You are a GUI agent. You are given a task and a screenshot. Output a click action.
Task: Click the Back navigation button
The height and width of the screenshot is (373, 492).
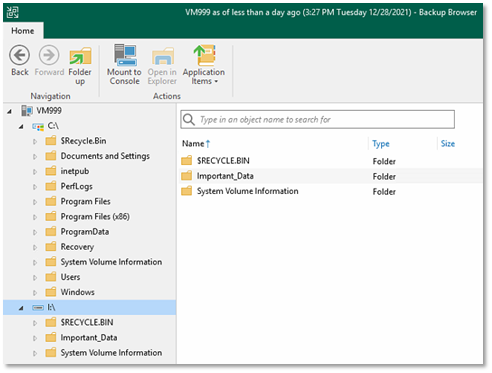(20, 61)
